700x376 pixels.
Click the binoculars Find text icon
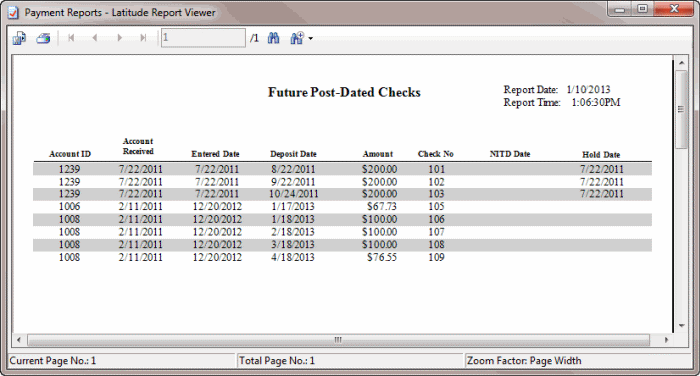[273, 38]
